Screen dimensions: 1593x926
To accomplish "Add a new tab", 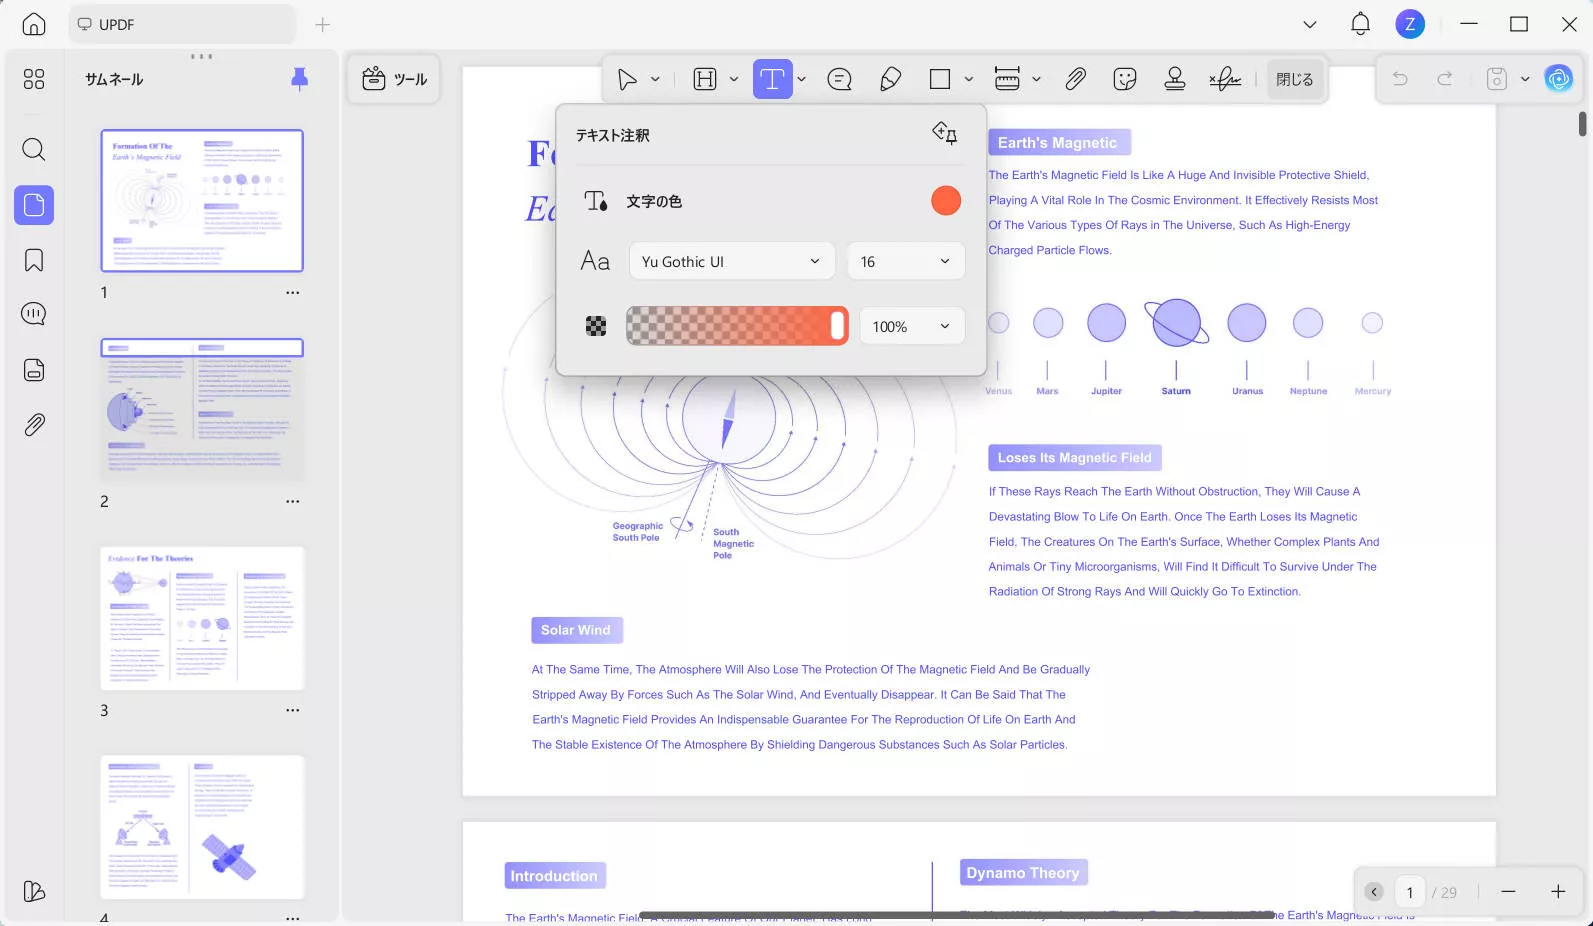I will click(322, 24).
